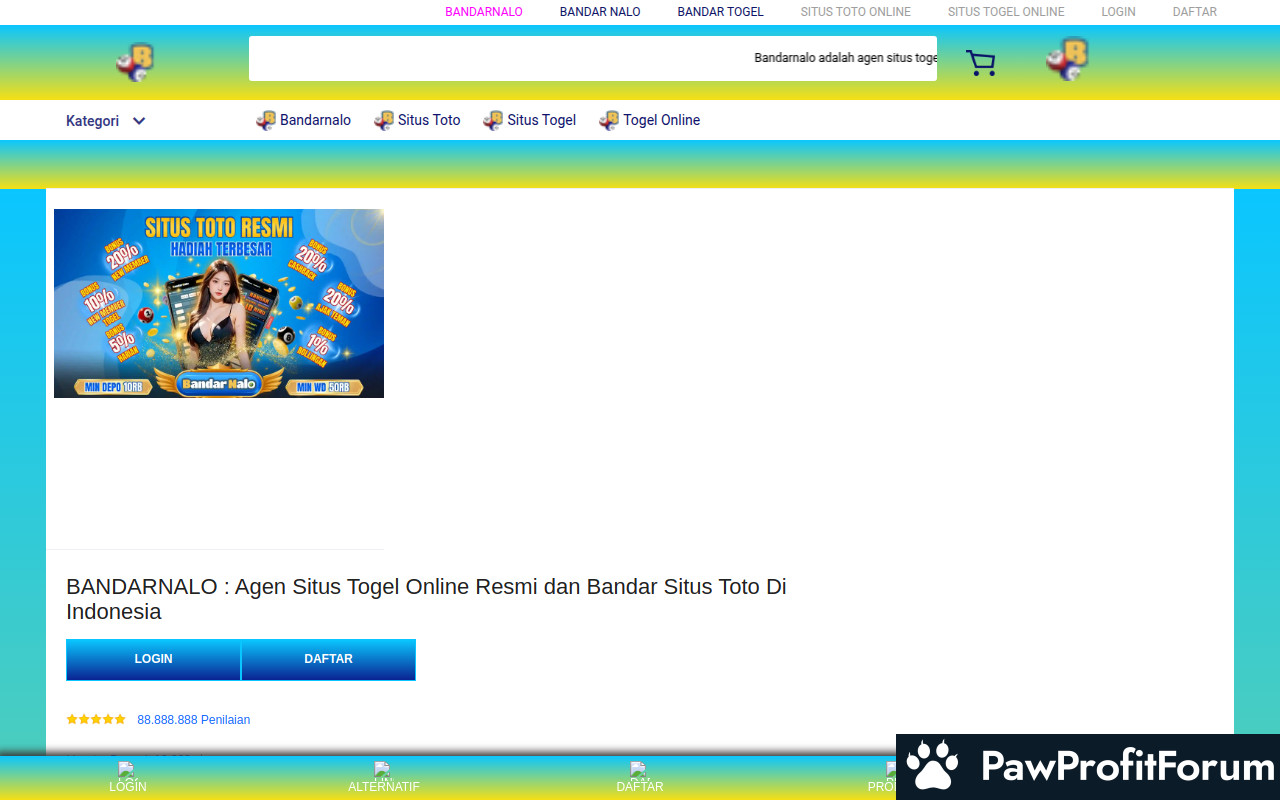The image size is (1280, 800).
Task: Expand the Kategori dropdown
Action: 93,121
